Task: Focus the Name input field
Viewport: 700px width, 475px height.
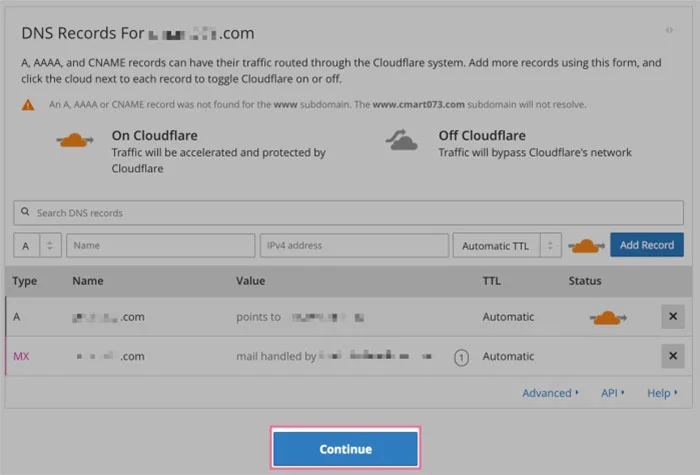Action: 160,245
